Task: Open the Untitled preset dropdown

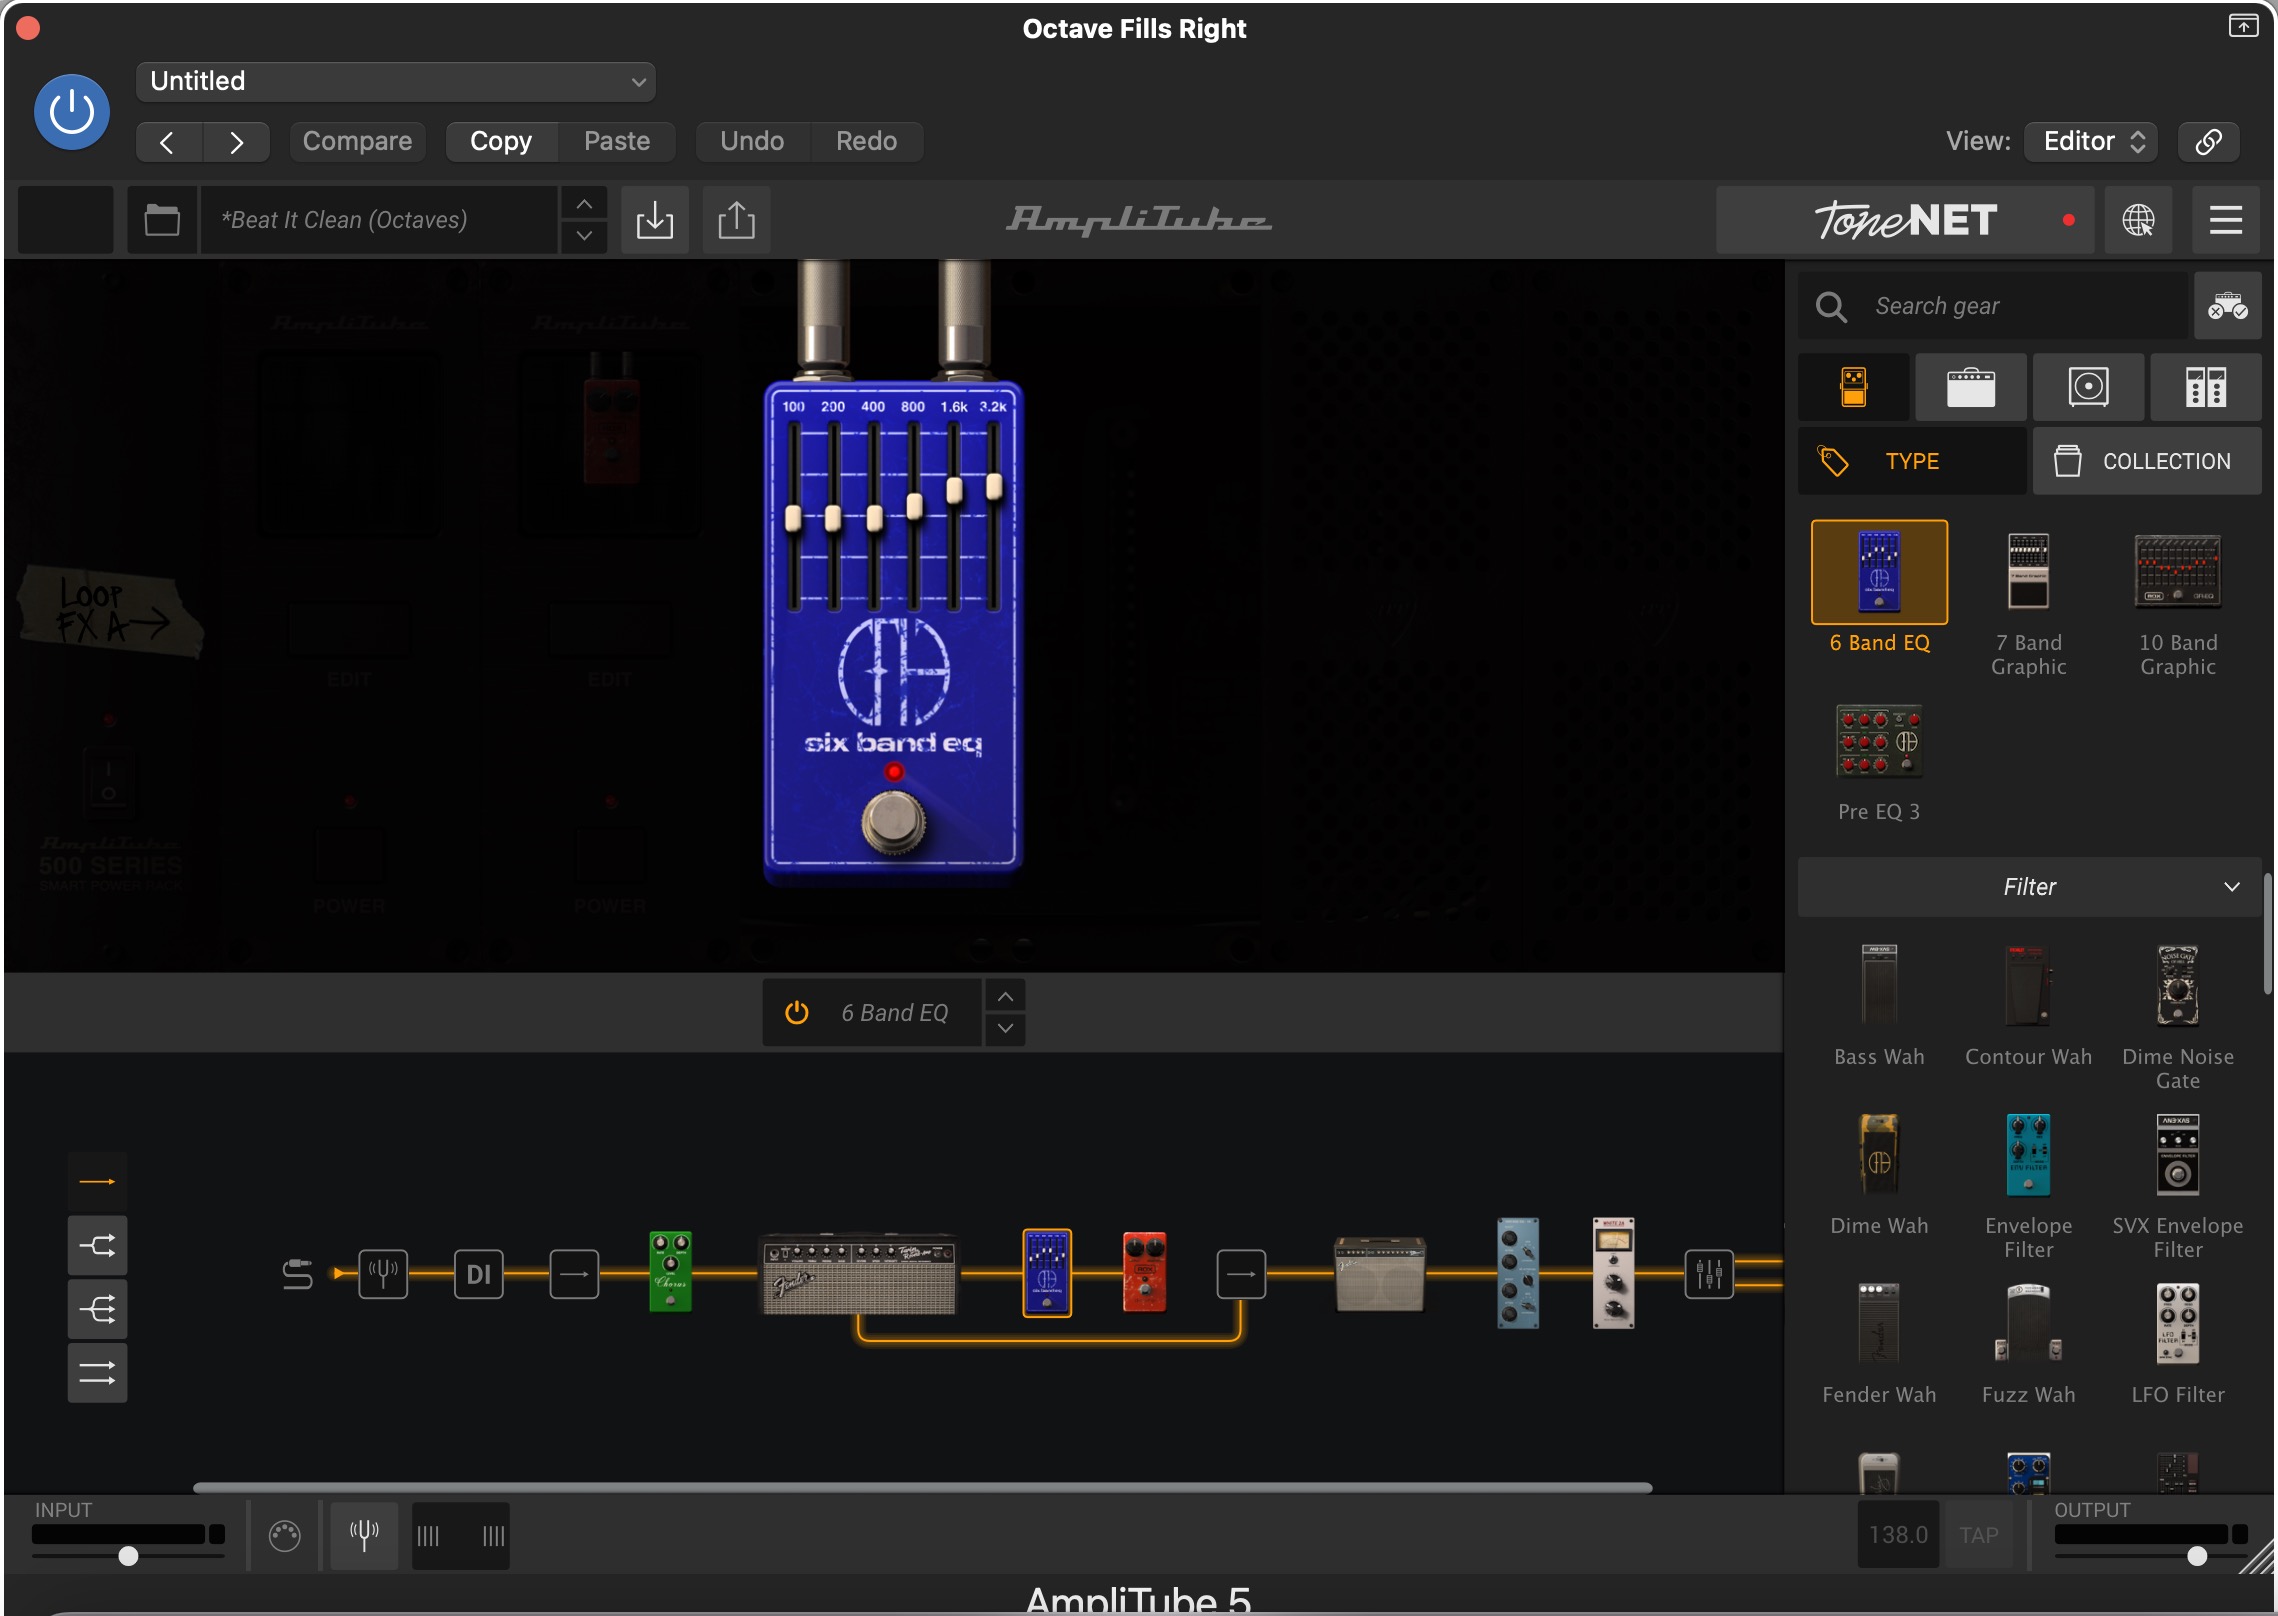Action: point(396,81)
